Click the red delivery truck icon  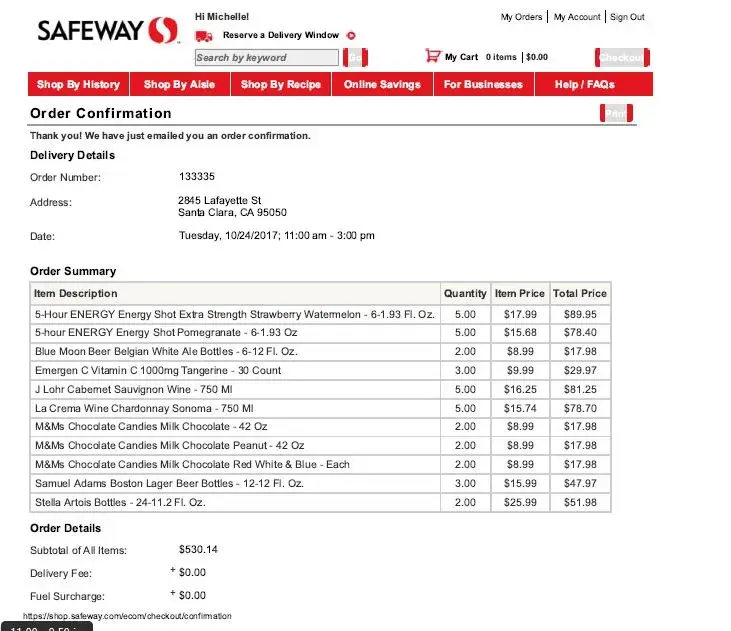click(204, 36)
